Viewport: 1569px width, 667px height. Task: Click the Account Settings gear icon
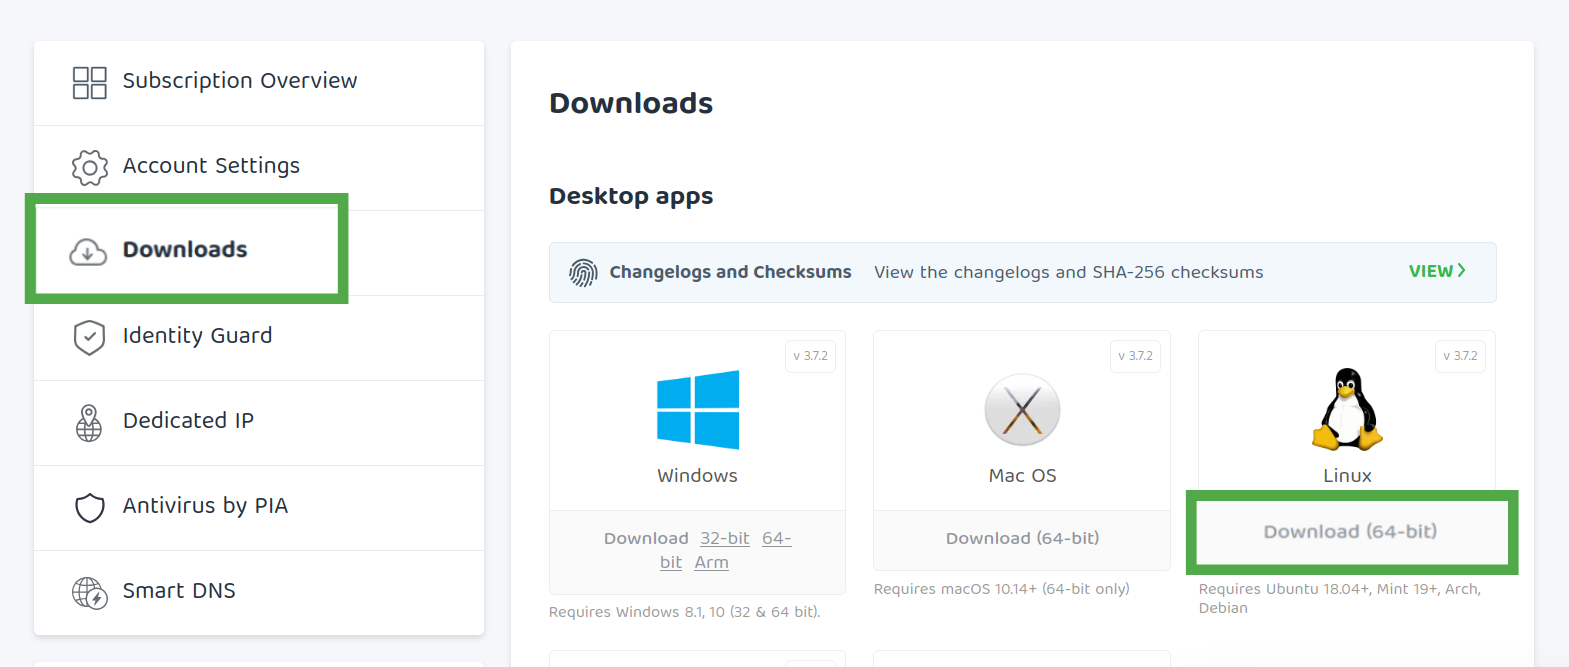tap(89, 167)
